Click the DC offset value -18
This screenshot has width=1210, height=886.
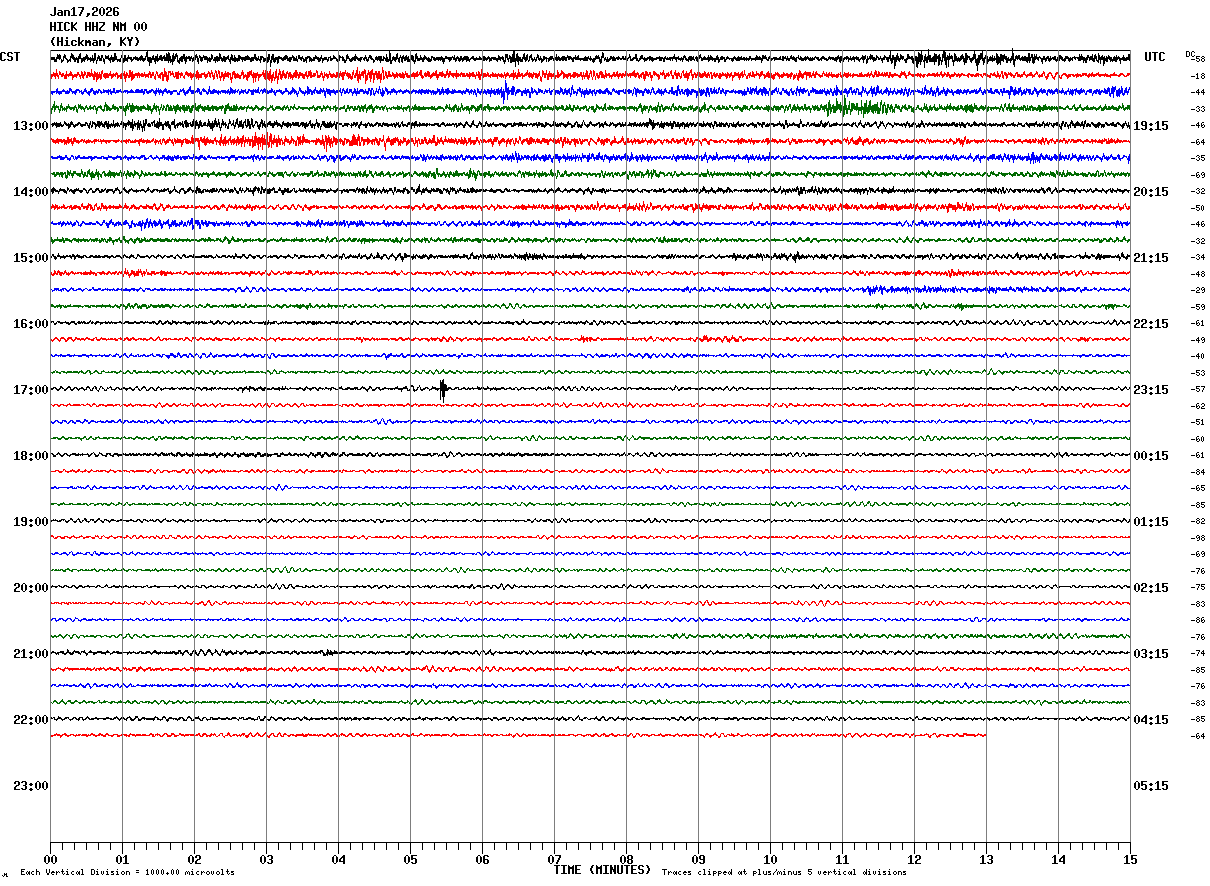click(x=1198, y=76)
